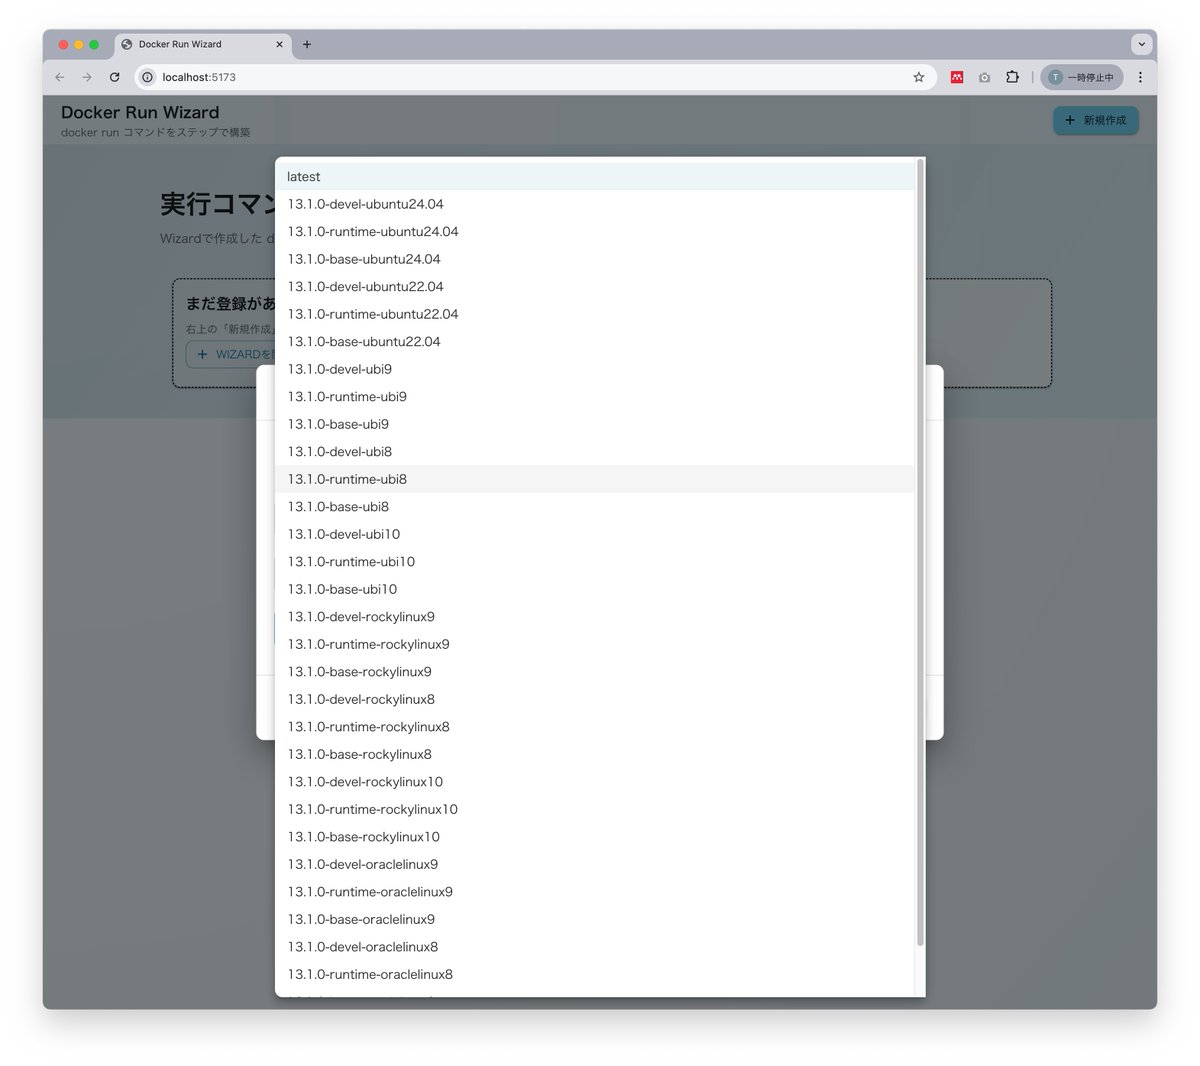Go back using browser back arrow
The width and height of the screenshot is (1200, 1066).
click(x=60, y=77)
